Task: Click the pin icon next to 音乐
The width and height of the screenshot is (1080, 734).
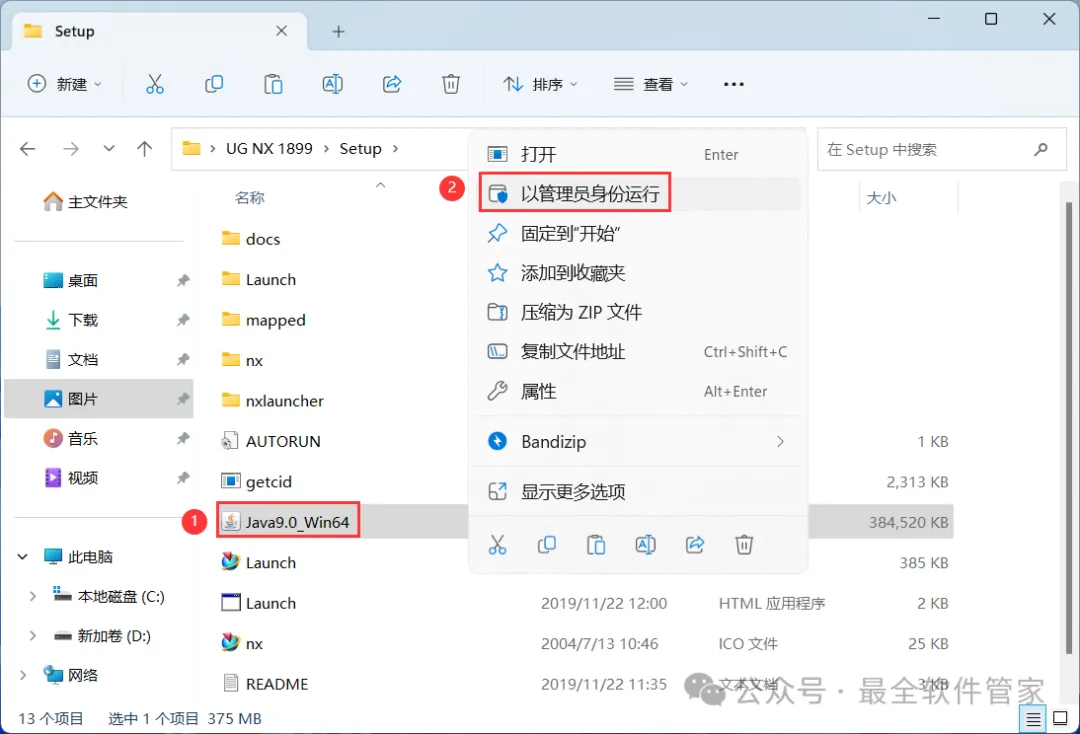Action: click(x=183, y=438)
